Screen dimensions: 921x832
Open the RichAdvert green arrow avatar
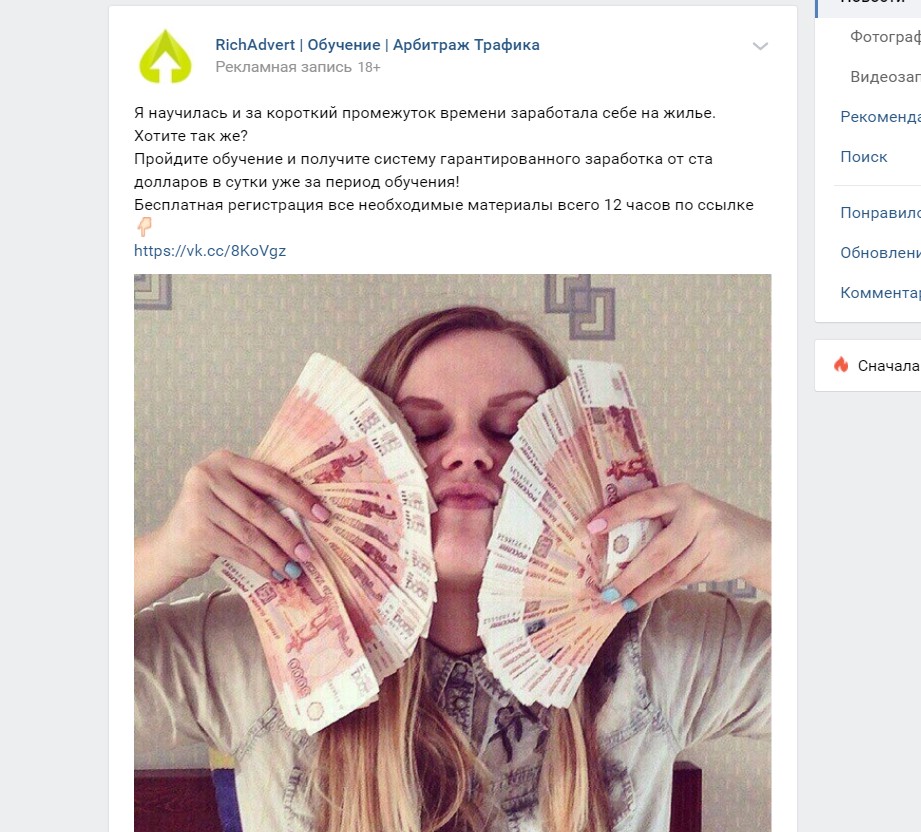165,56
